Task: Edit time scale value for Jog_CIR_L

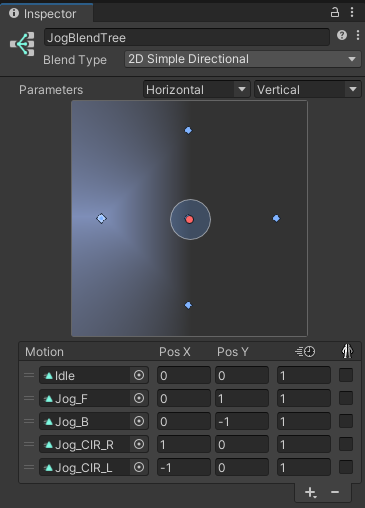Action: point(304,467)
